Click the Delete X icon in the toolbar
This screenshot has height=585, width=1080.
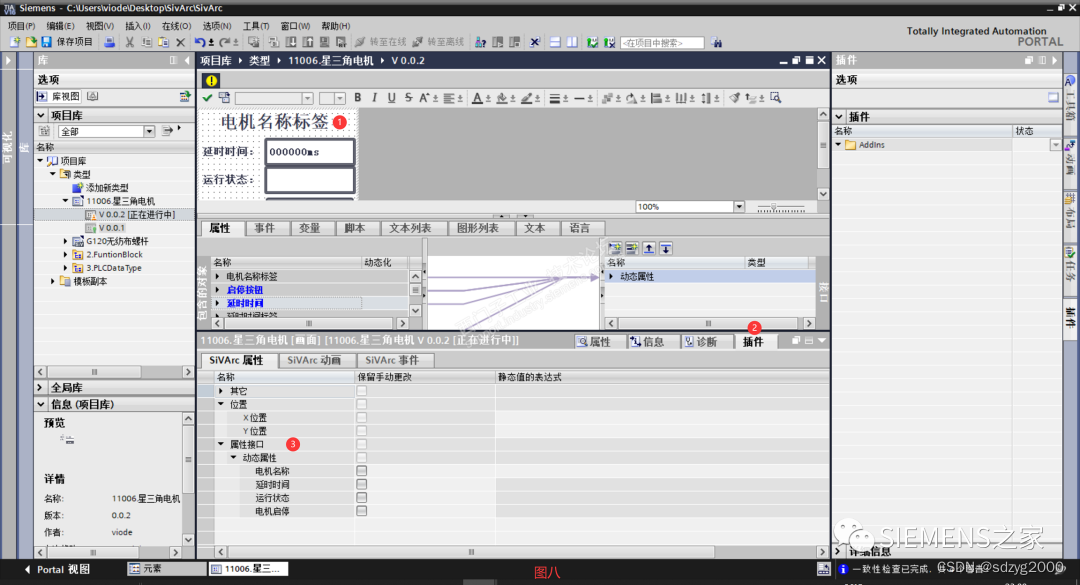[180, 42]
